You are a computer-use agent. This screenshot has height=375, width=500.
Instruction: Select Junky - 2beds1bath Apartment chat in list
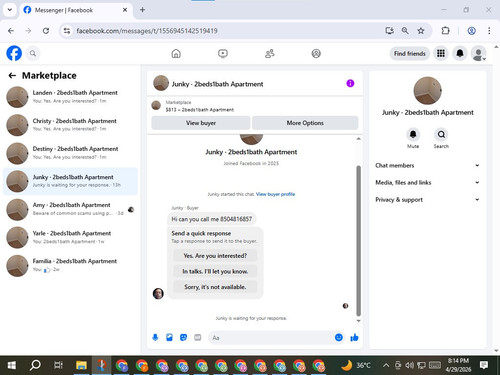click(70, 181)
